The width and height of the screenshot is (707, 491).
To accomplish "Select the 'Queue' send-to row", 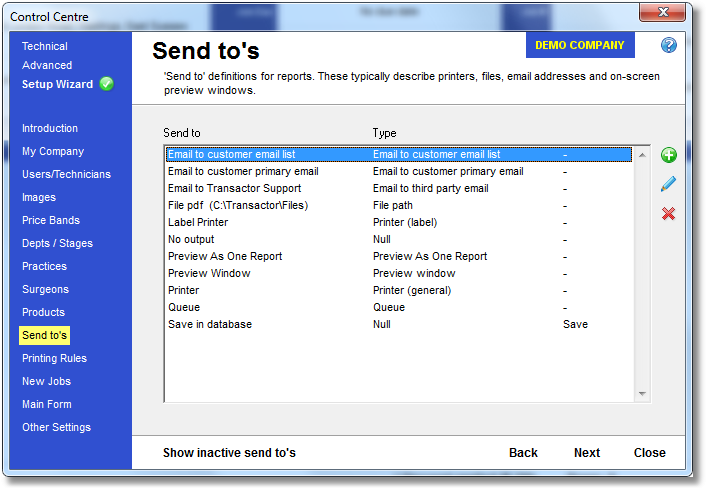I will 399,307.
